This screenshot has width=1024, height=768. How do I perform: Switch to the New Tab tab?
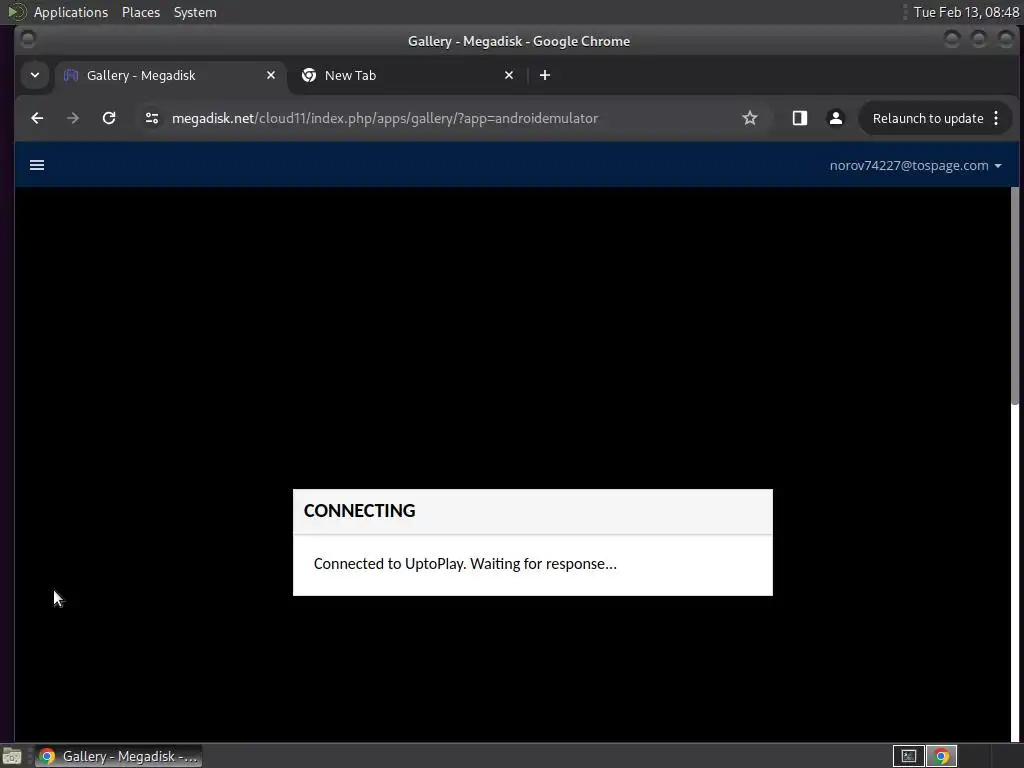click(x=408, y=75)
